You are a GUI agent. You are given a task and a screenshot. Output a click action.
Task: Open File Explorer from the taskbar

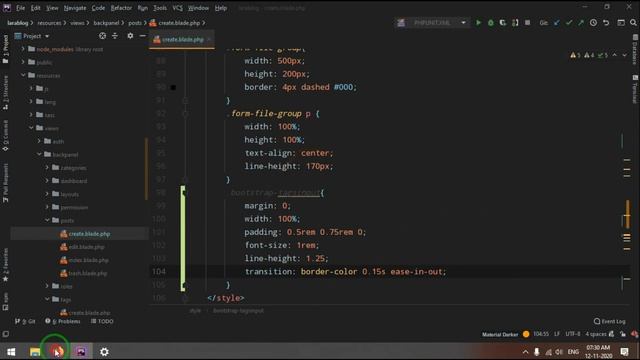click(x=35, y=351)
